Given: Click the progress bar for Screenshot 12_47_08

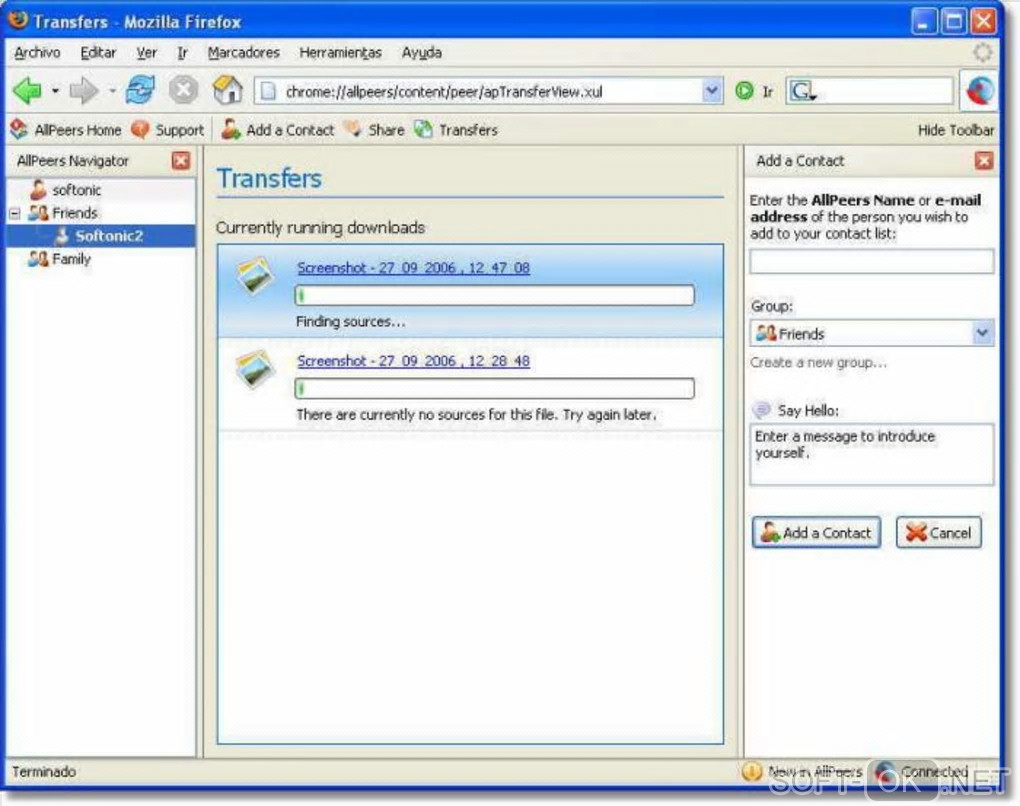Looking at the screenshot, I should pos(494,295).
